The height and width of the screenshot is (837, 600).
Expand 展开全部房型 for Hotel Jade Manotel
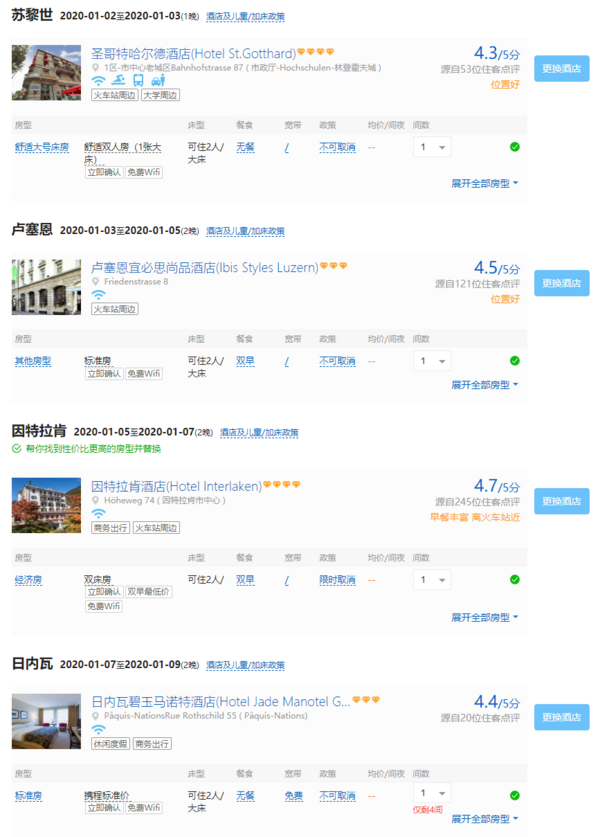[485, 819]
